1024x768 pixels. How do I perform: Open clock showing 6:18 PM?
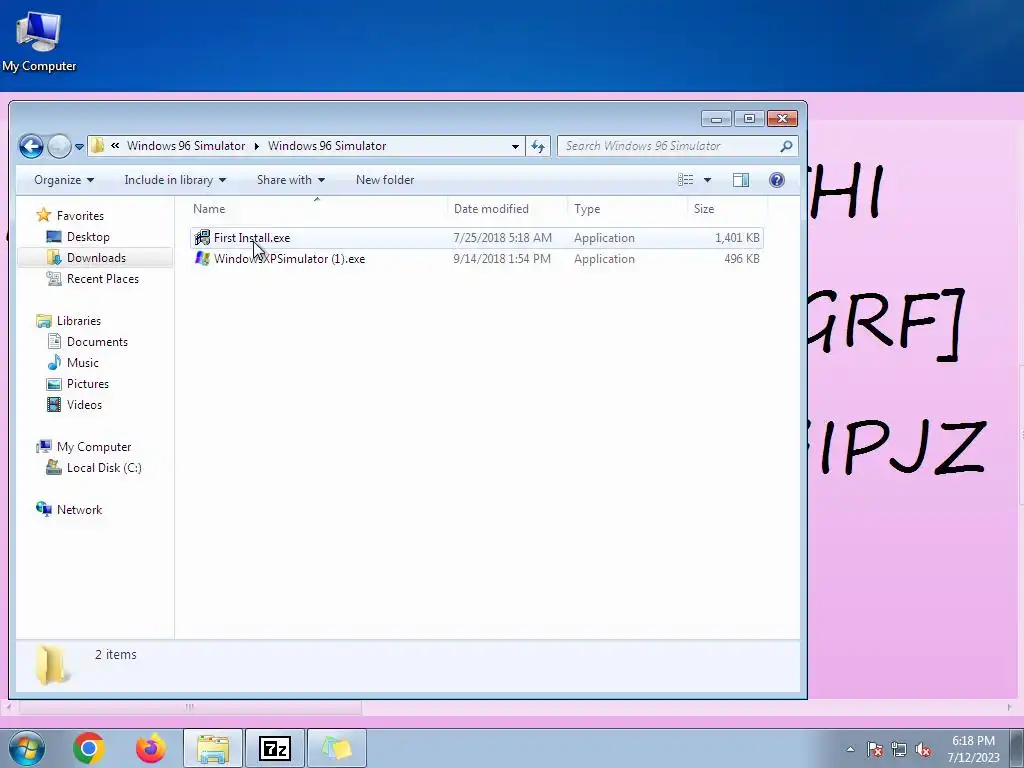click(x=973, y=748)
